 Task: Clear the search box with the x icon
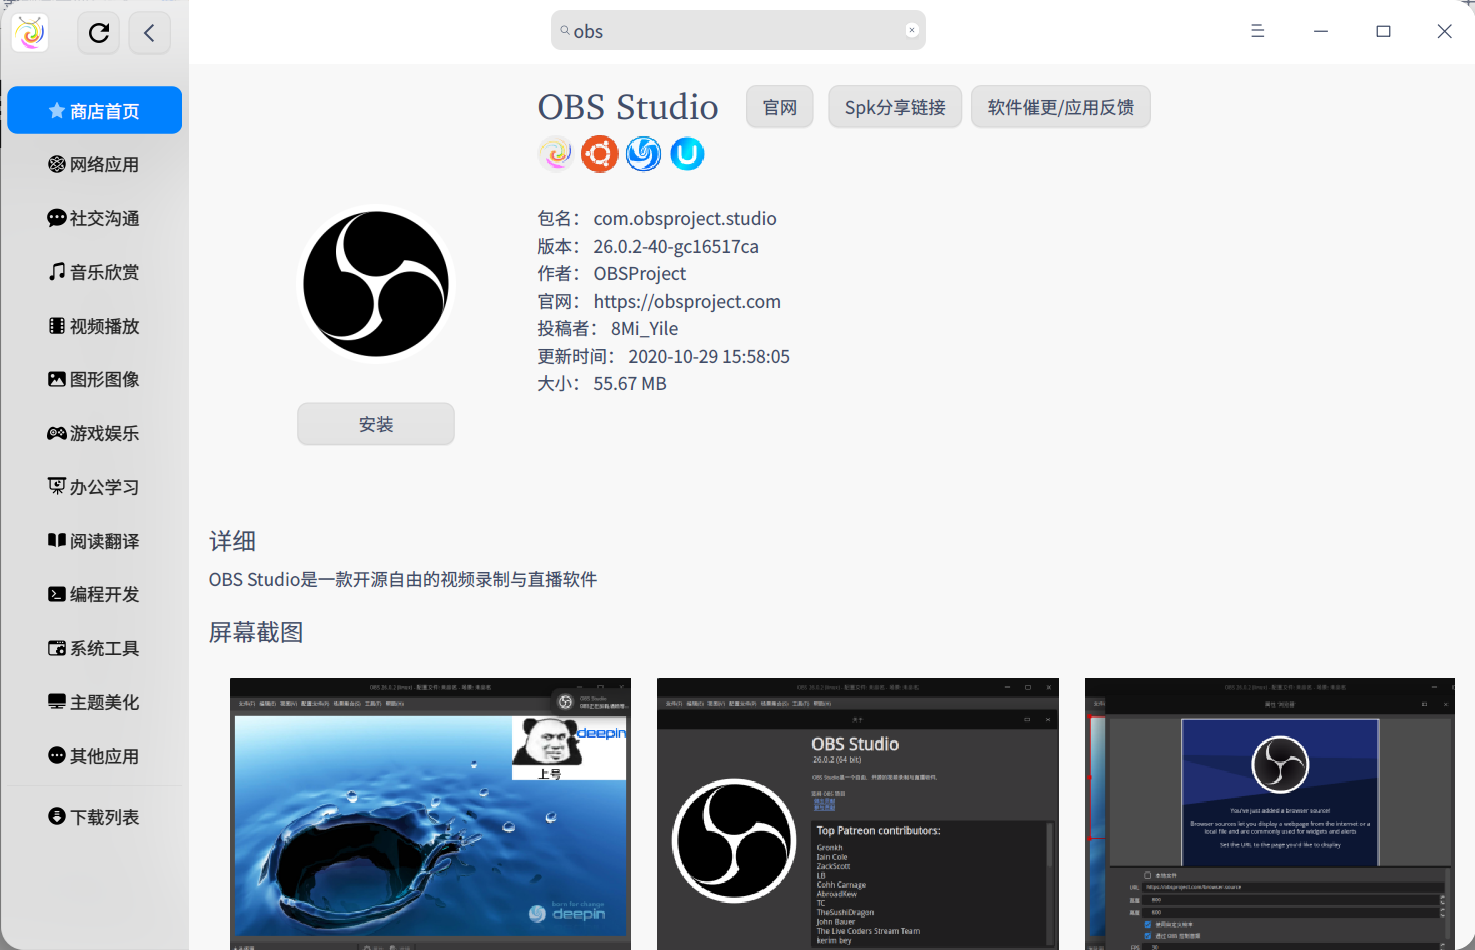coord(912,29)
